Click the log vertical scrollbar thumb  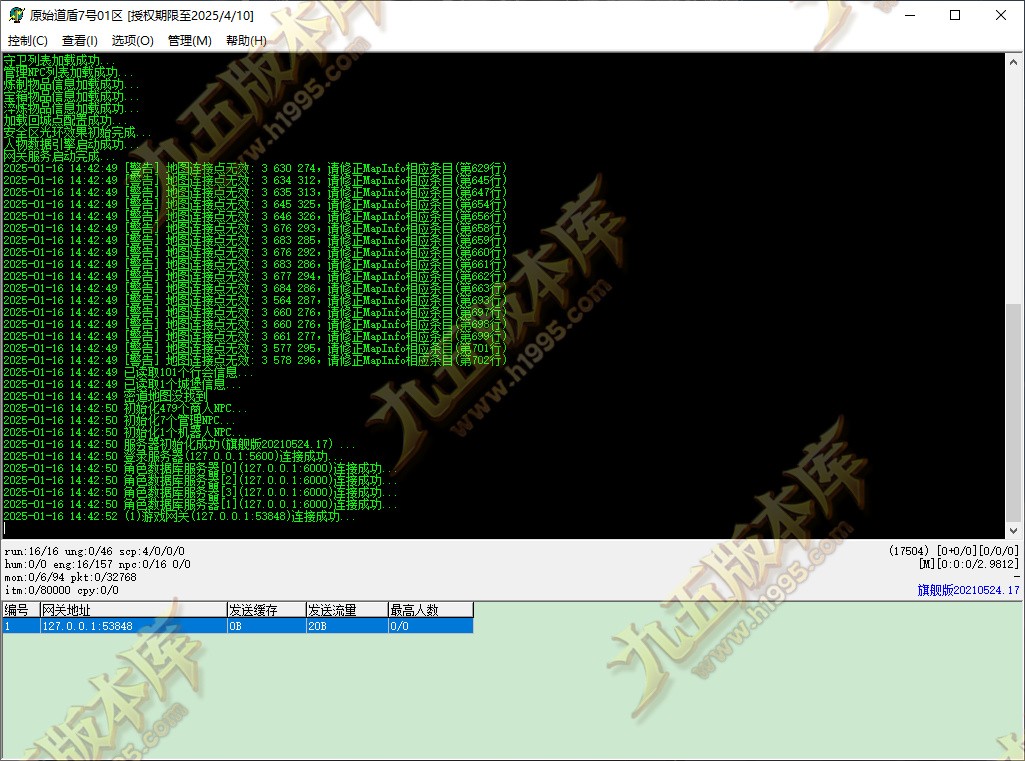pyautogui.click(x=1013, y=412)
